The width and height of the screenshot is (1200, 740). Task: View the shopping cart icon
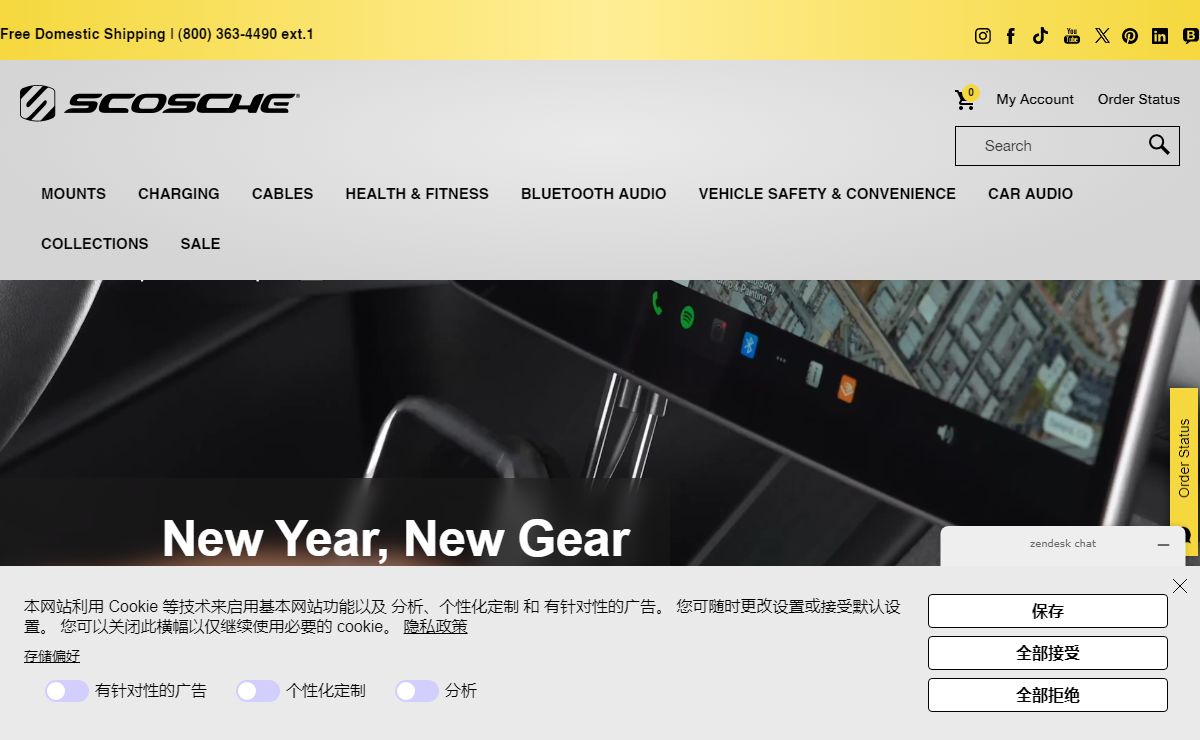click(x=965, y=99)
